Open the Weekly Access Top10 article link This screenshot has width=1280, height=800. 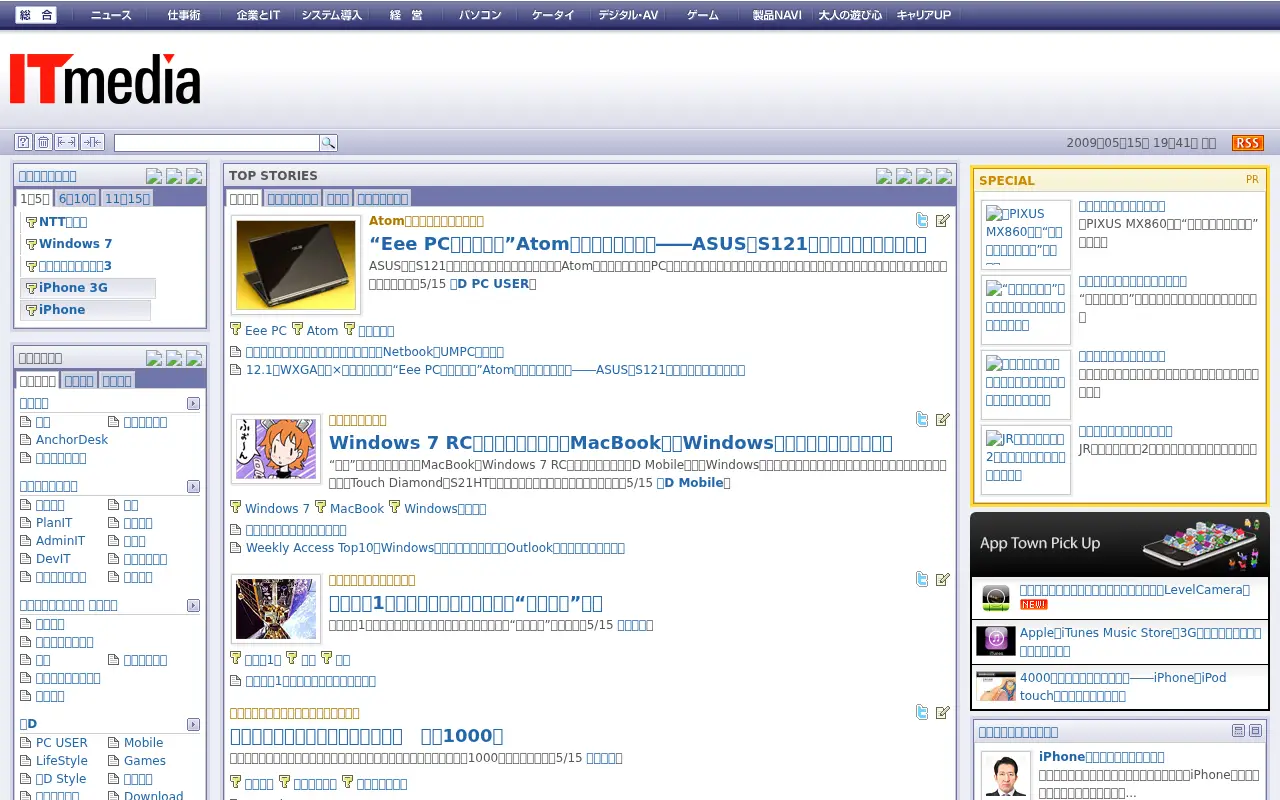[x=435, y=548]
